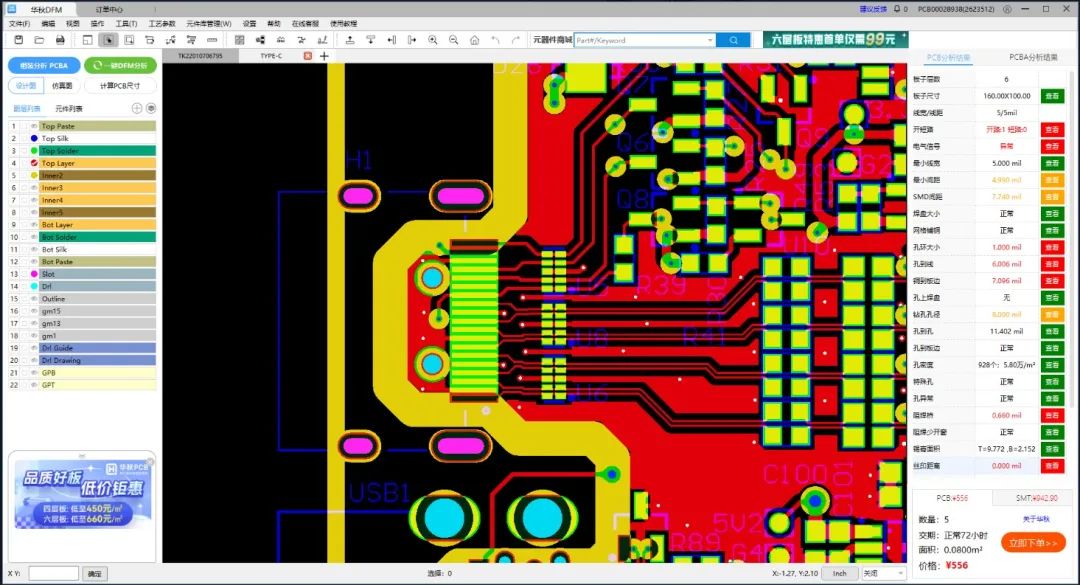Expand the 关闭 dropdown in status bar
This screenshot has height=585, width=1080.
899,574
